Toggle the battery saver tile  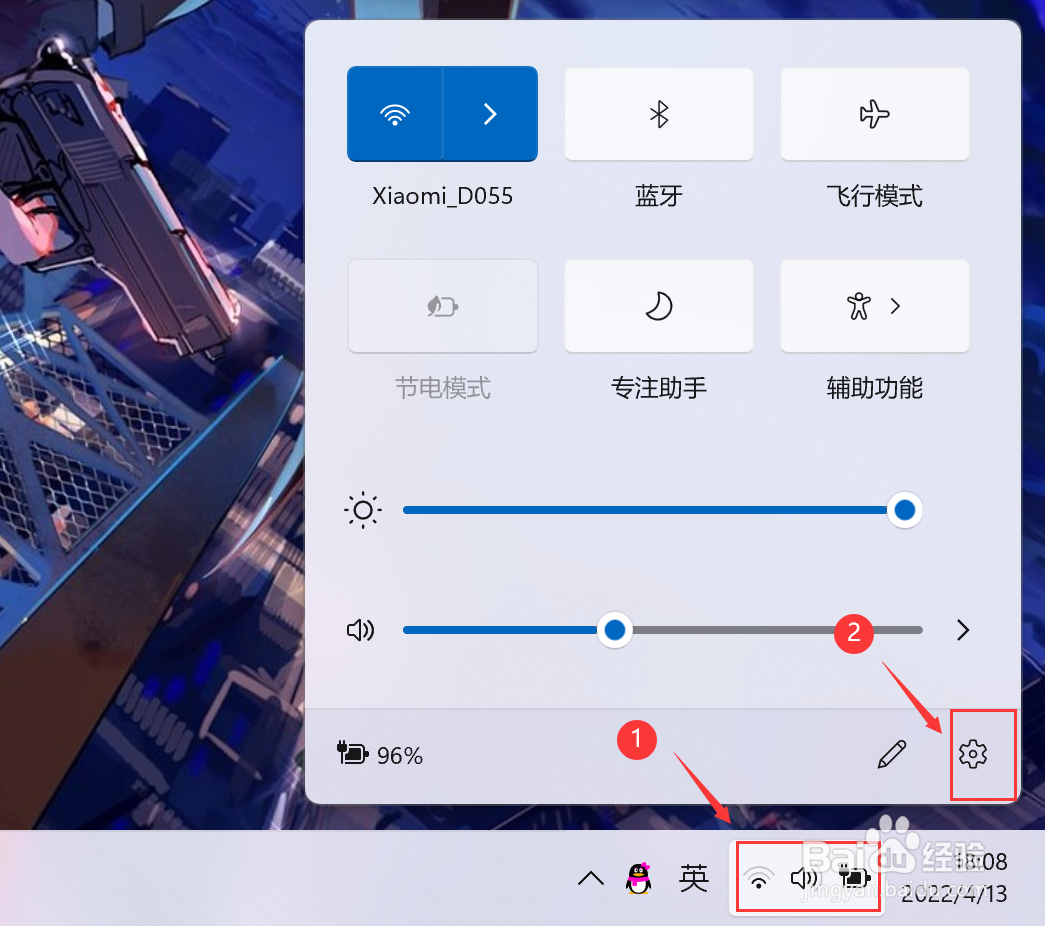pyautogui.click(x=443, y=306)
